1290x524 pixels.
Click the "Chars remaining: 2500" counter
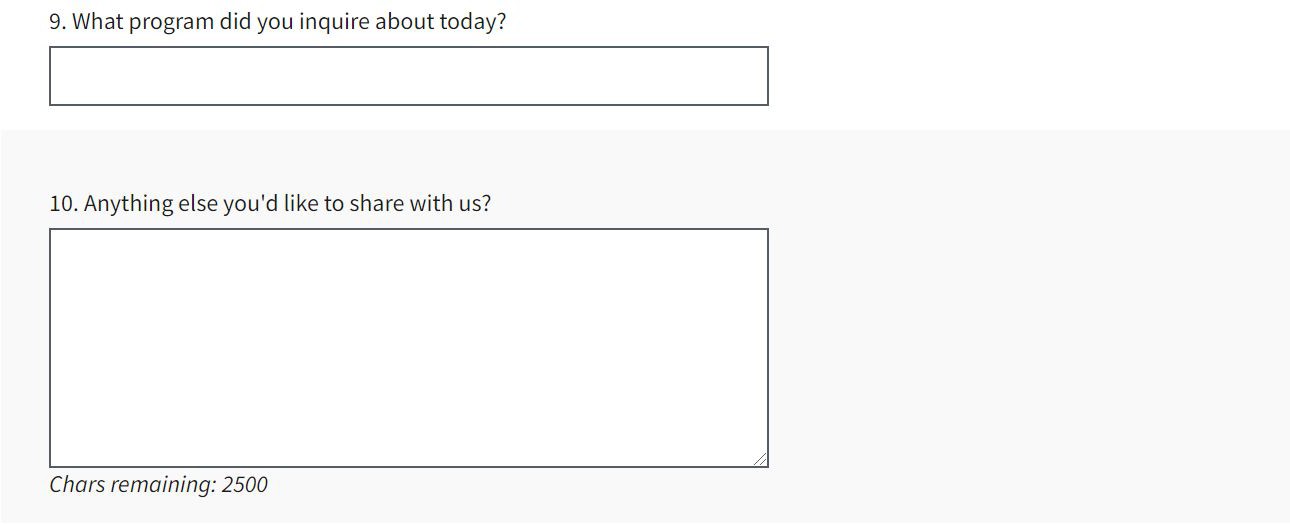coord(159,485)
